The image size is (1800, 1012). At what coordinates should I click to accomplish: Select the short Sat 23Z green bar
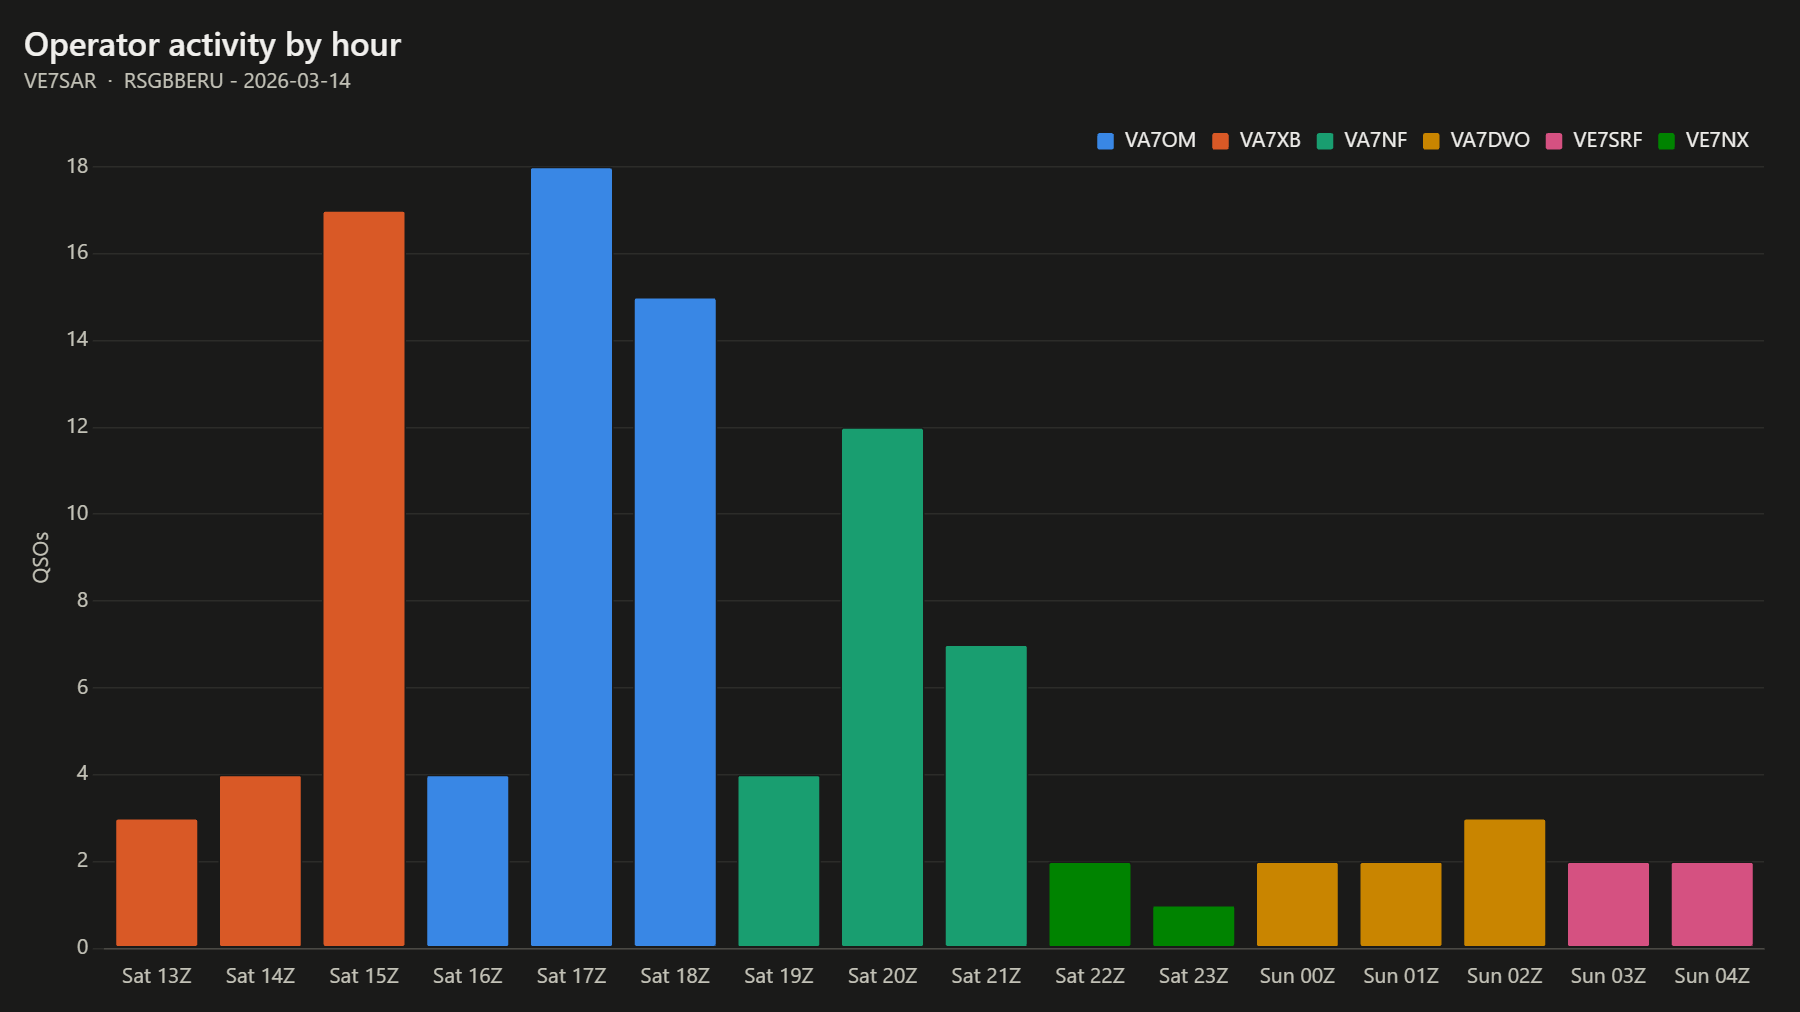point(1193,926)
